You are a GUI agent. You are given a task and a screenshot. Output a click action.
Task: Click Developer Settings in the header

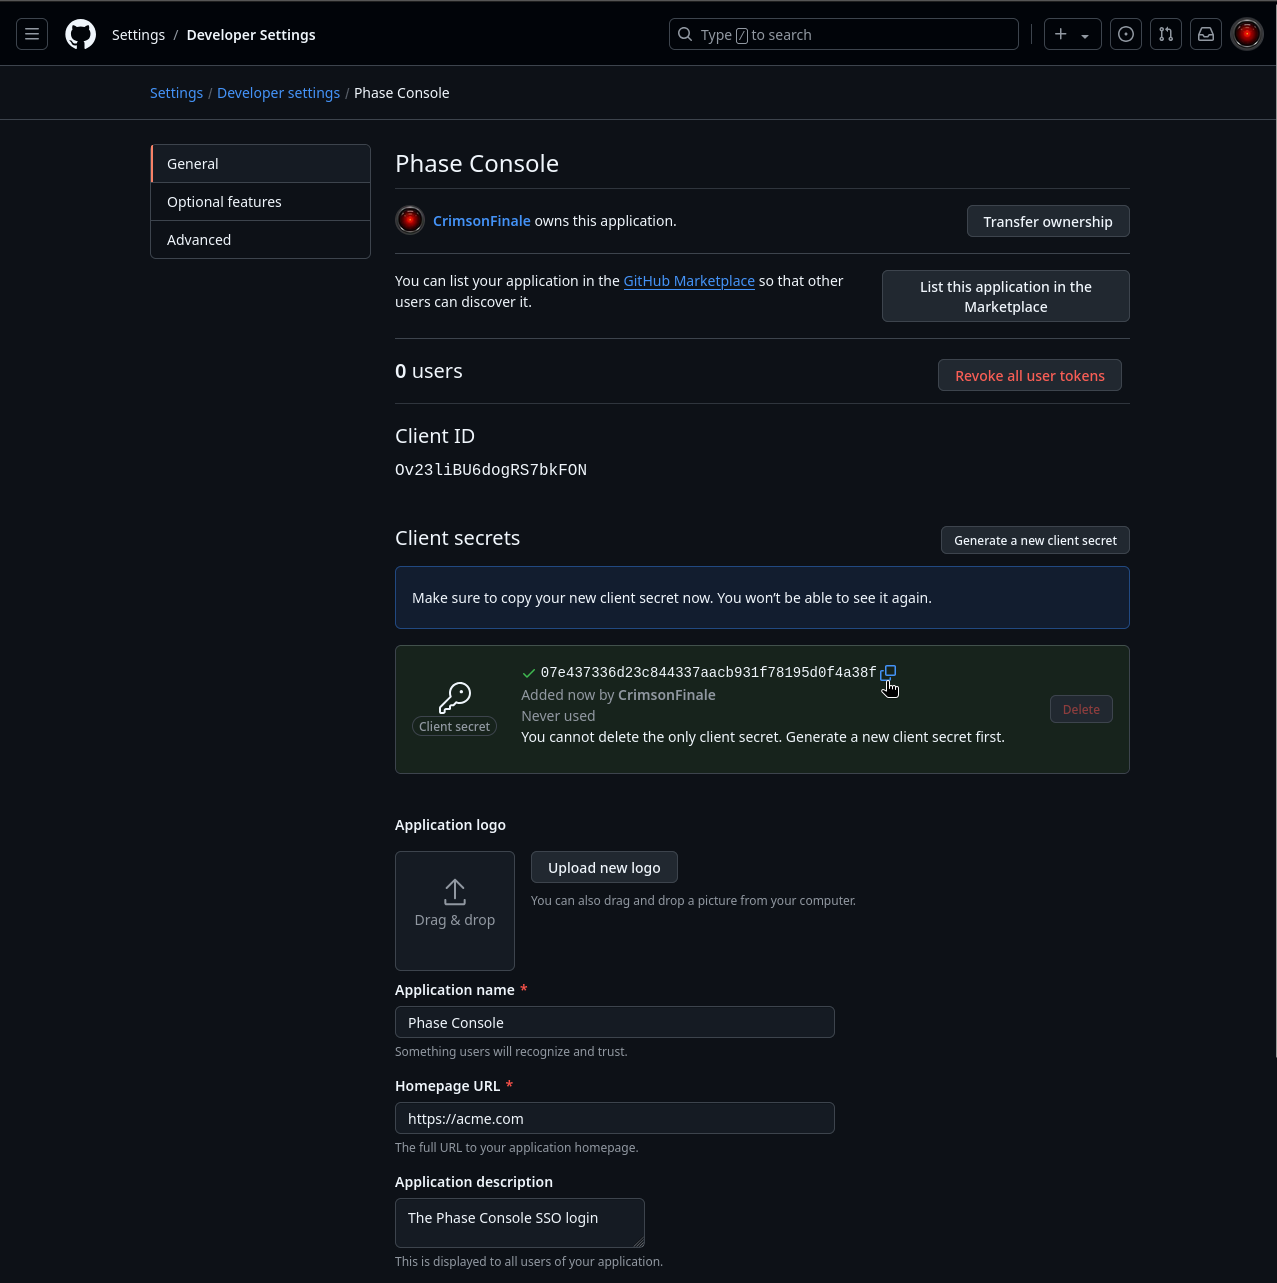pos(251,35)
